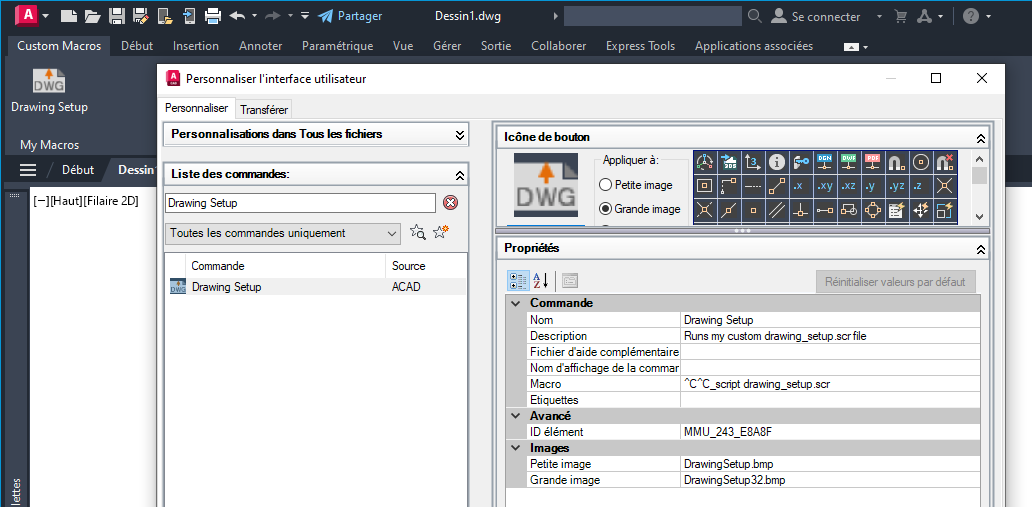The width and height of the screenshot is (1032, 507).
Task: Open the Annoter ribbon tab
Action: (x=261, y=46)
